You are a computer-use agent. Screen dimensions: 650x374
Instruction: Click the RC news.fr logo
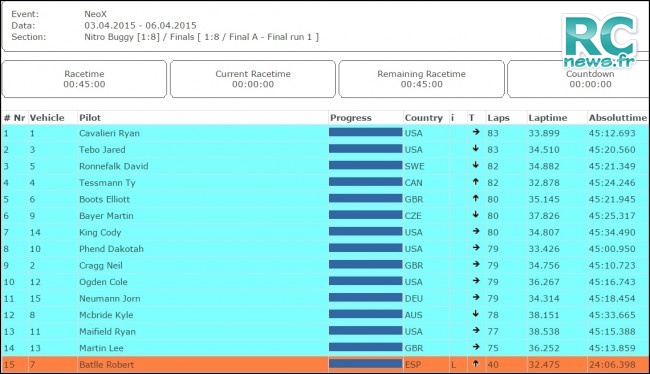tap(601, 41)
